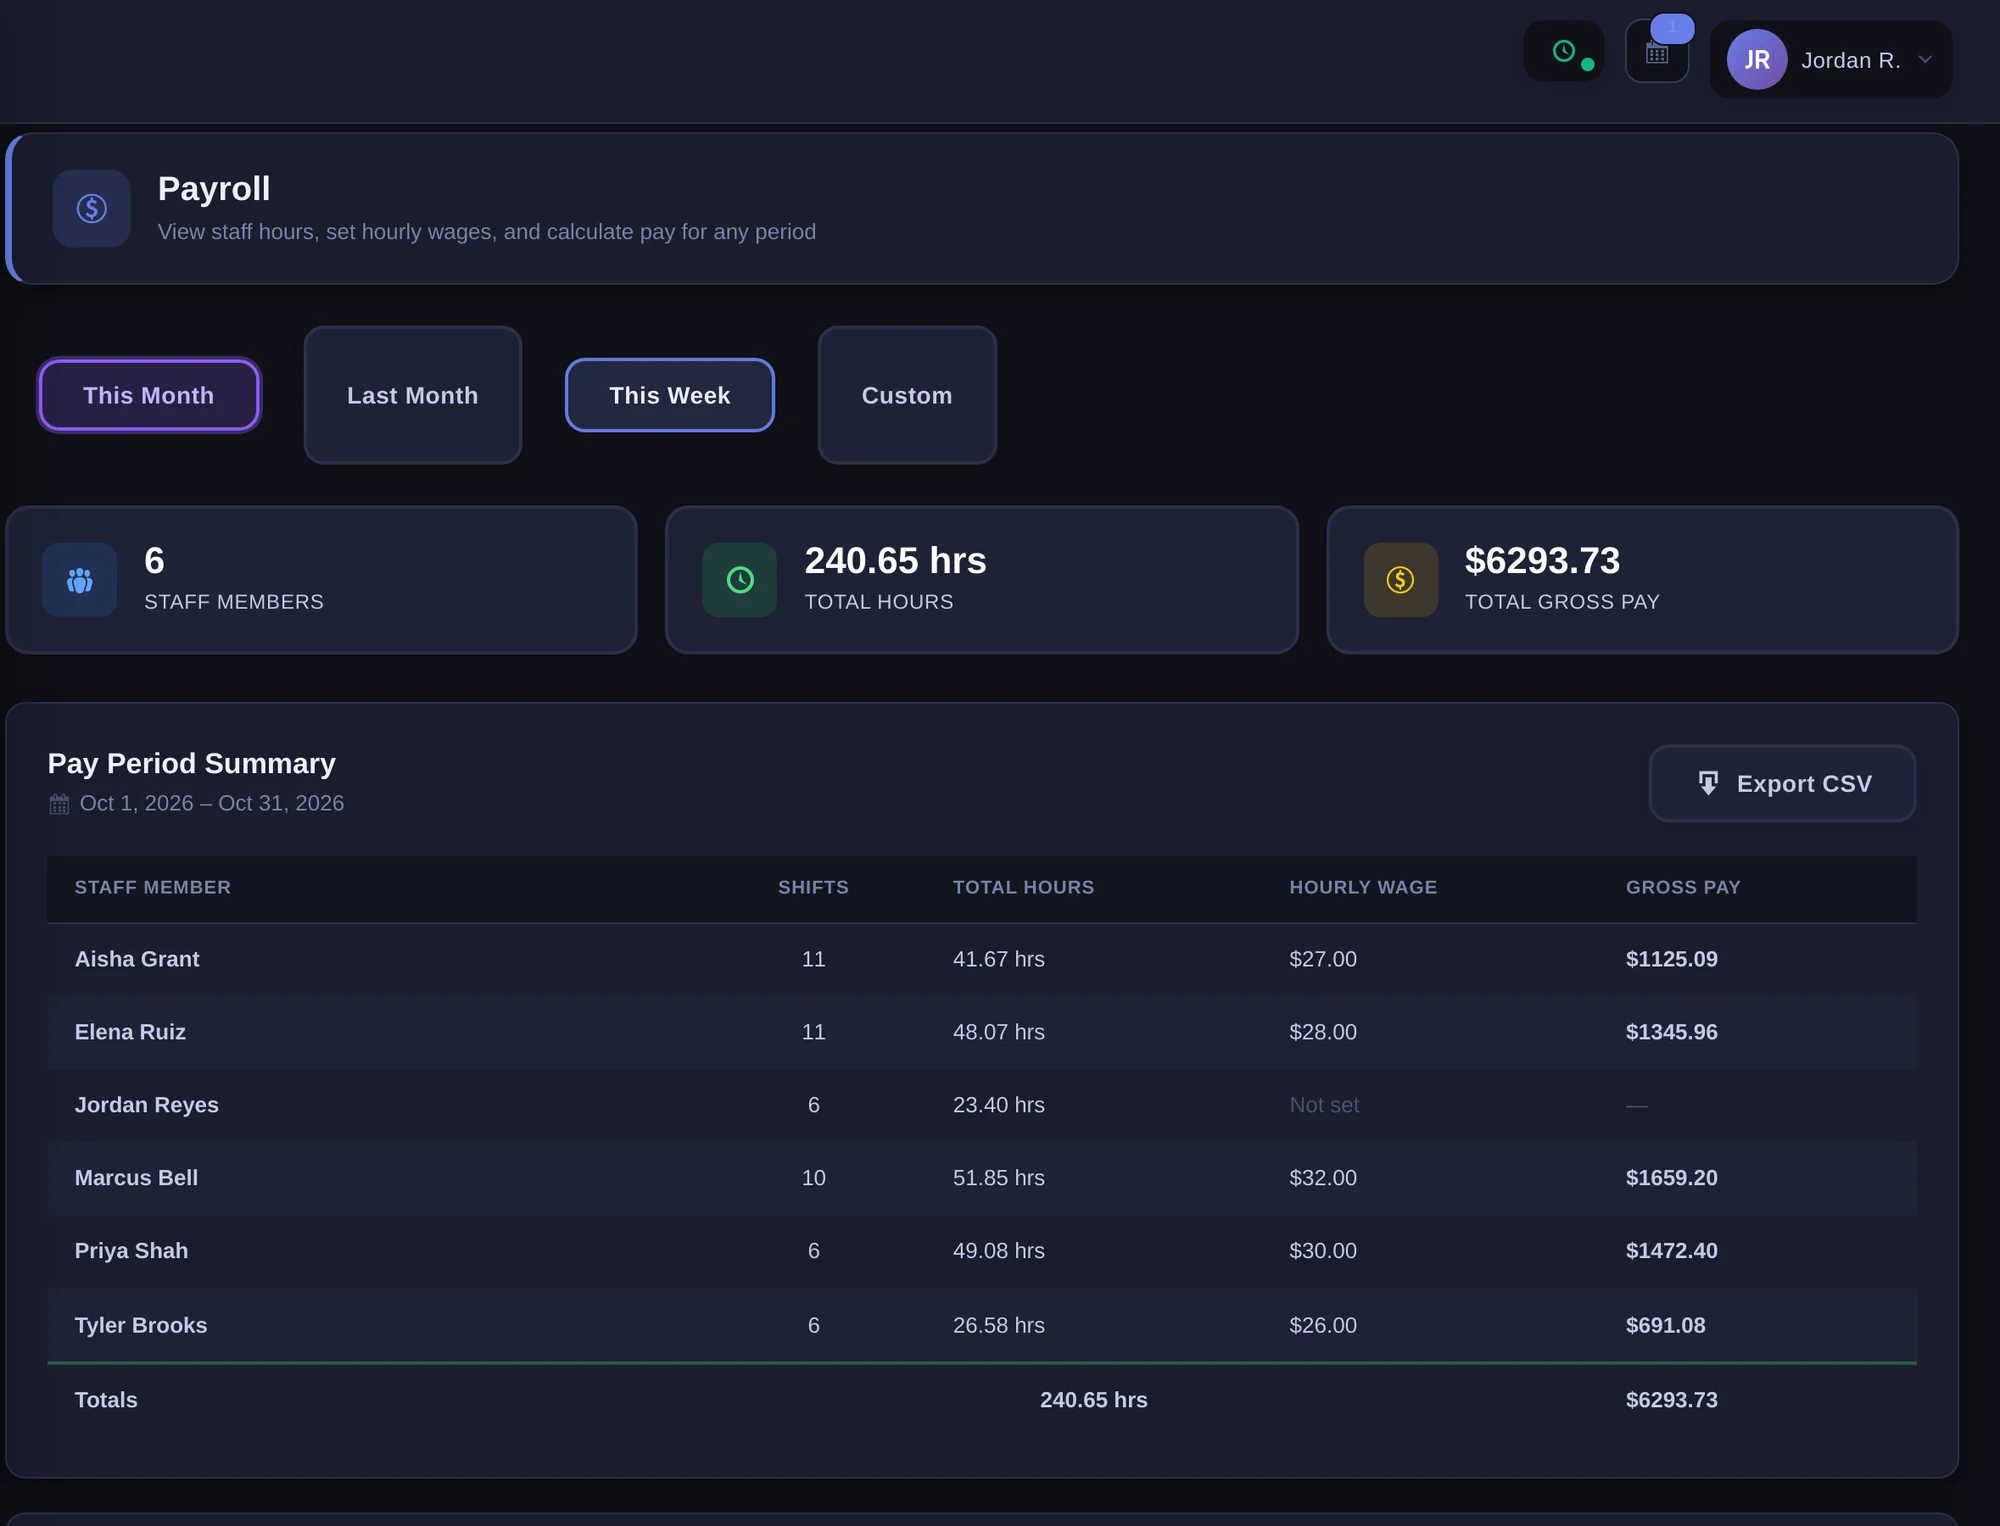Select the Priya Shah row name
This screenshot has width=2000, height=1526.
[132, 1251]
